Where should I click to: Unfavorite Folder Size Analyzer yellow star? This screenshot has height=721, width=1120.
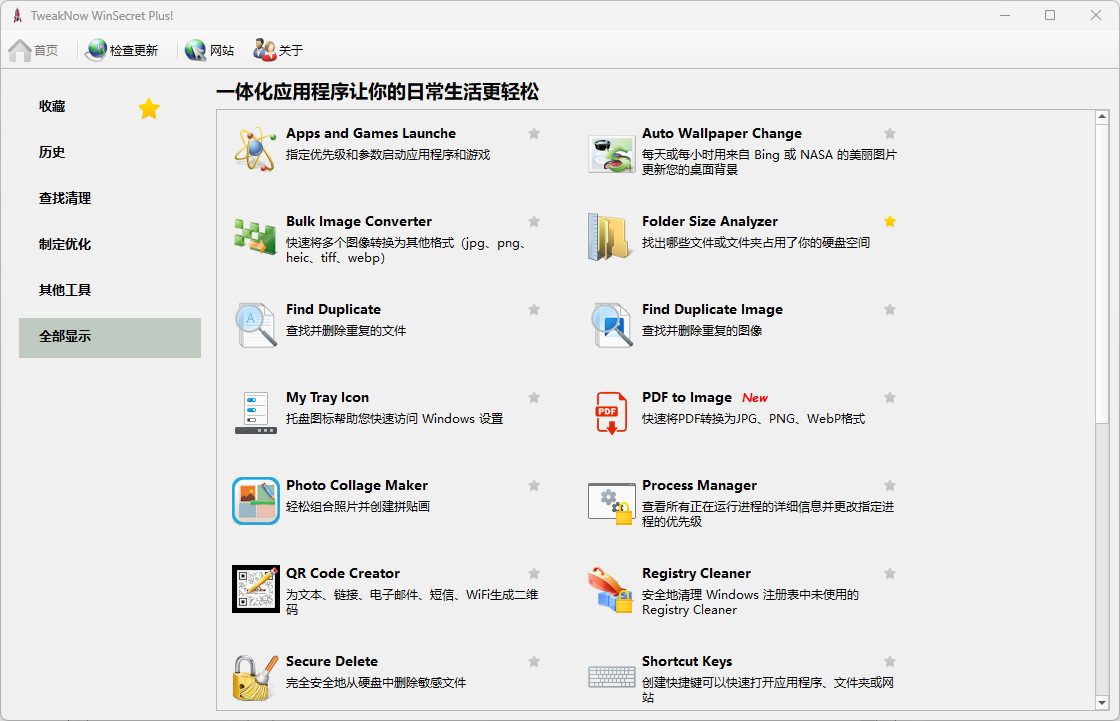890,222
